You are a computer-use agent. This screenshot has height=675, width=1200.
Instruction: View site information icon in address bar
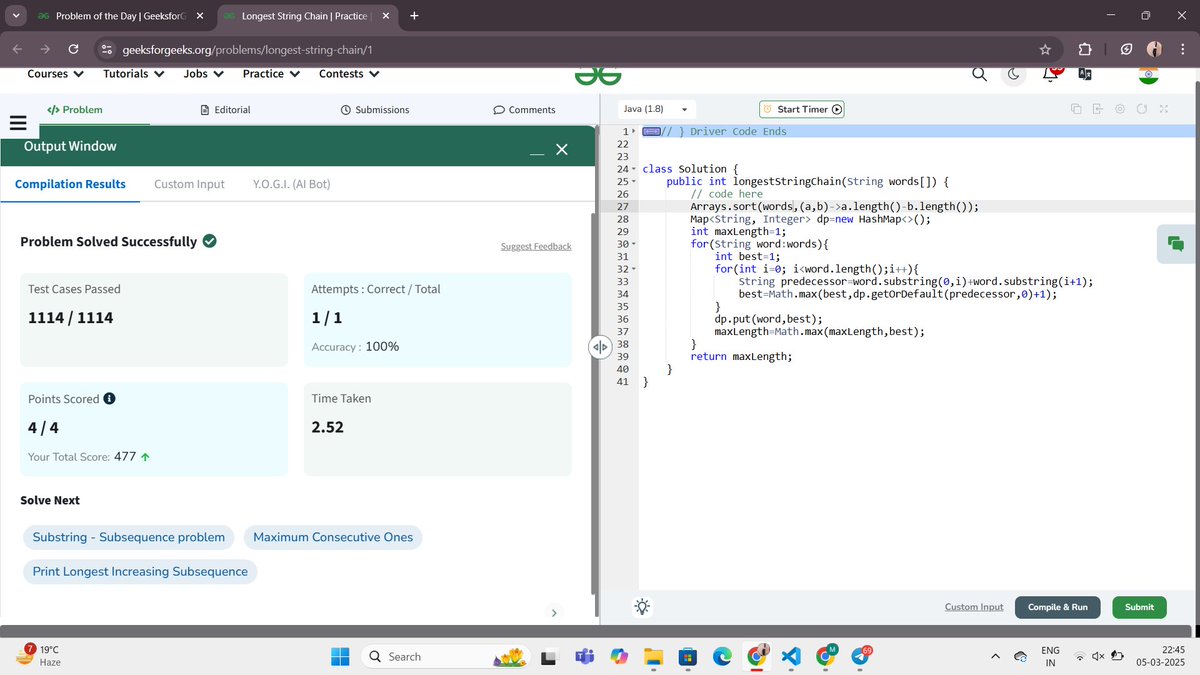click(x=106, y=49)
